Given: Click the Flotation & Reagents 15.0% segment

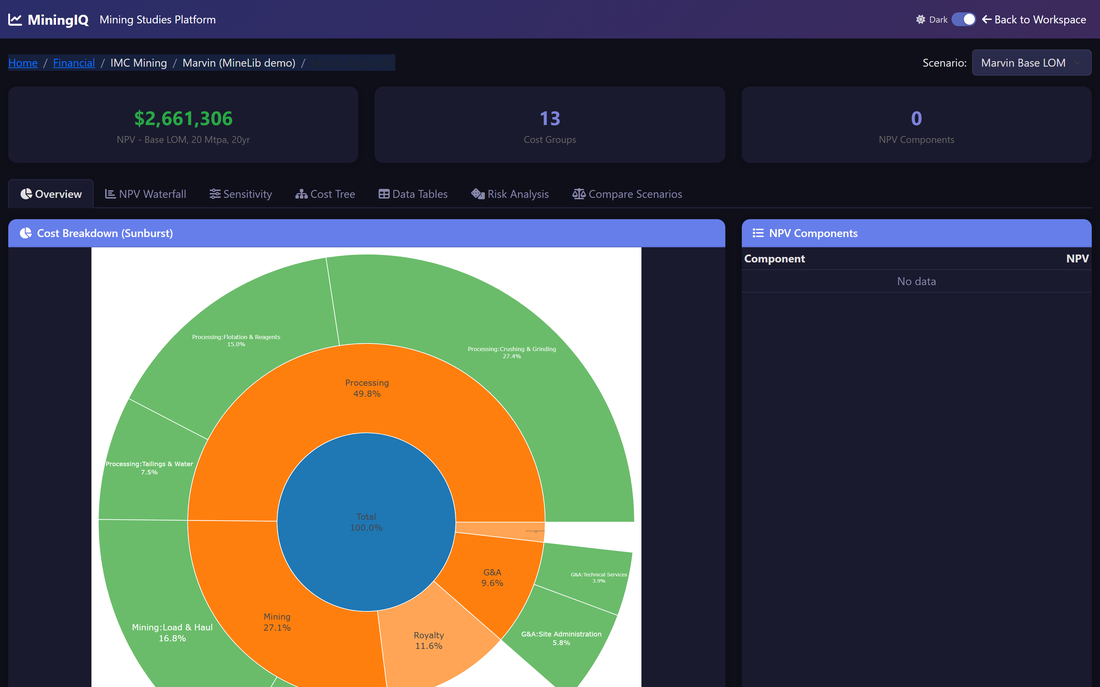Looking at the screenshot, I should pyautogui.click(x=236, y=340).
